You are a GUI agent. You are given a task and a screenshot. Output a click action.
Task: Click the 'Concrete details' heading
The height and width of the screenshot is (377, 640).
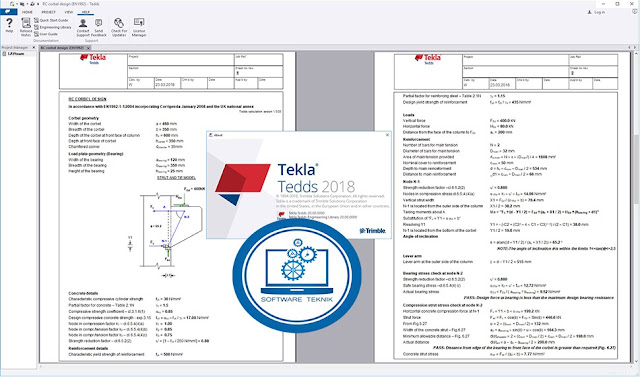pos(83,293)
